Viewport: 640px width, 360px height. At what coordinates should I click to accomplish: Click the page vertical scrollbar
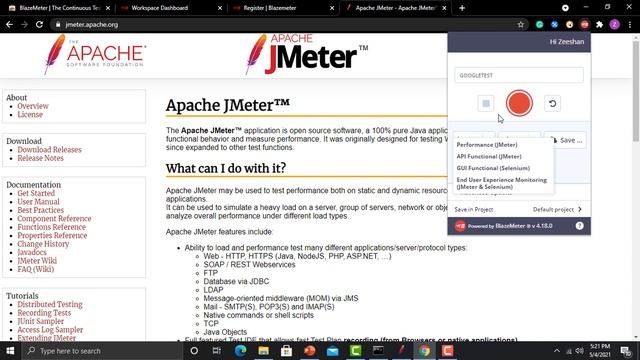coord(636,90)
